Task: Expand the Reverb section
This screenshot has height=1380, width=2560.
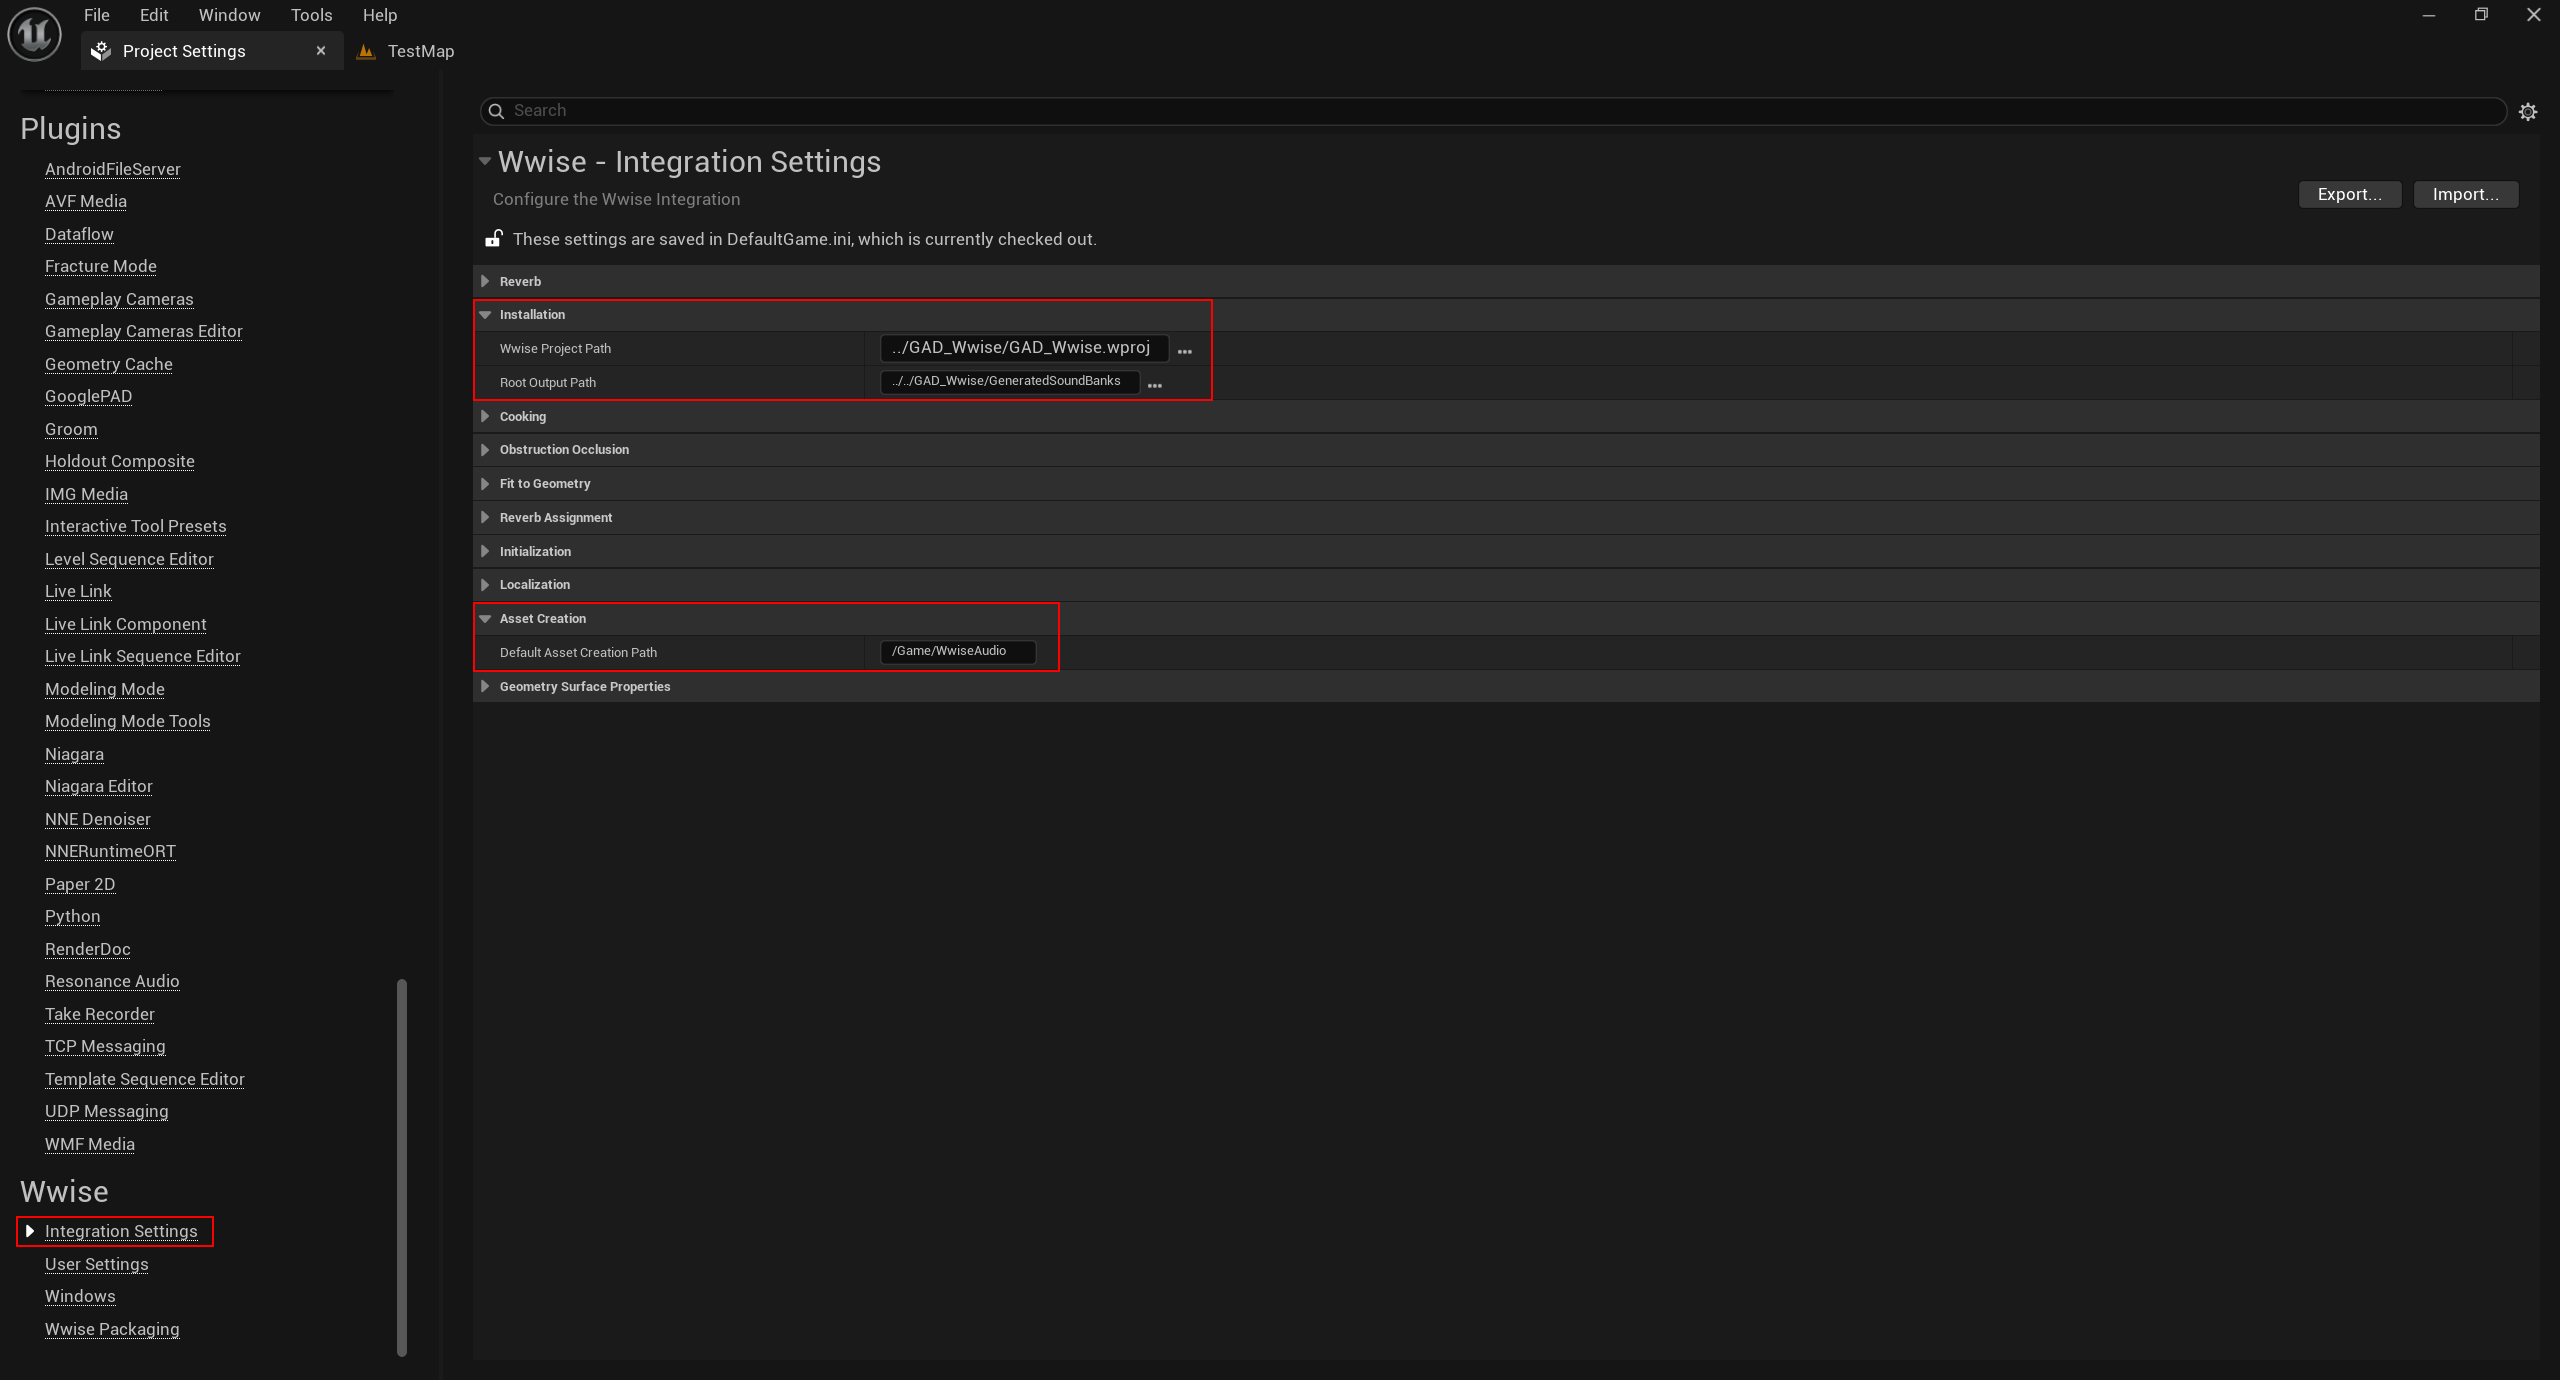Action: click(x=486, y=281)
